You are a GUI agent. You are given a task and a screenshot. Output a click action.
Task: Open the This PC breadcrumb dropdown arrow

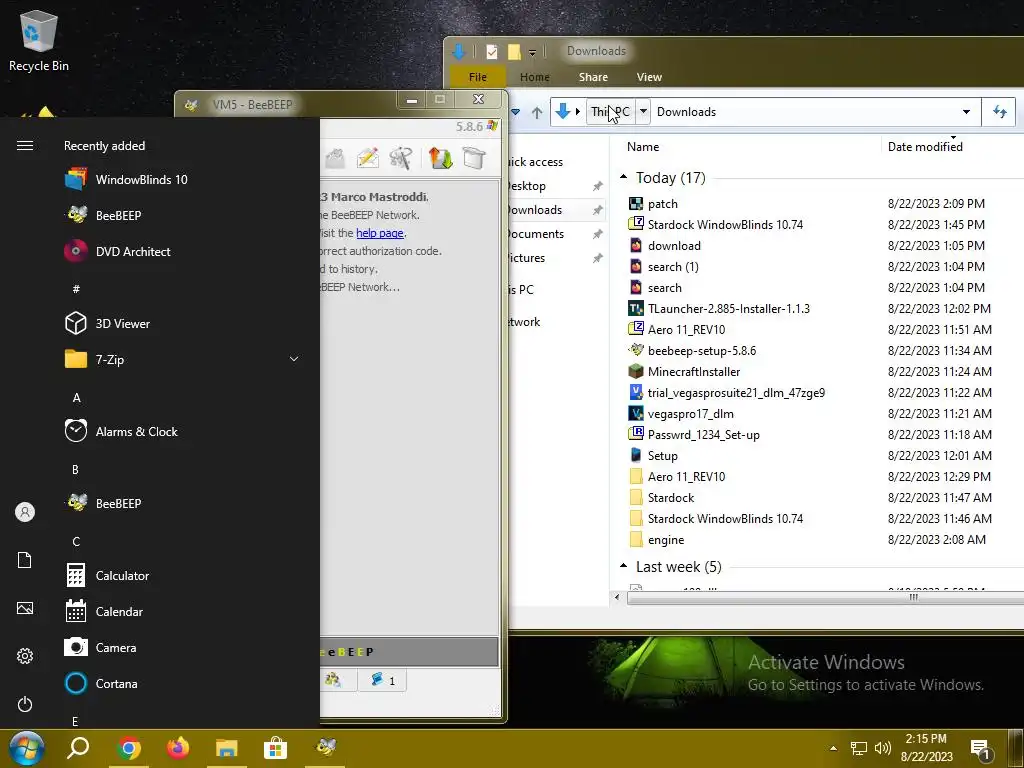pyautogui.click(x=643, y=112)
